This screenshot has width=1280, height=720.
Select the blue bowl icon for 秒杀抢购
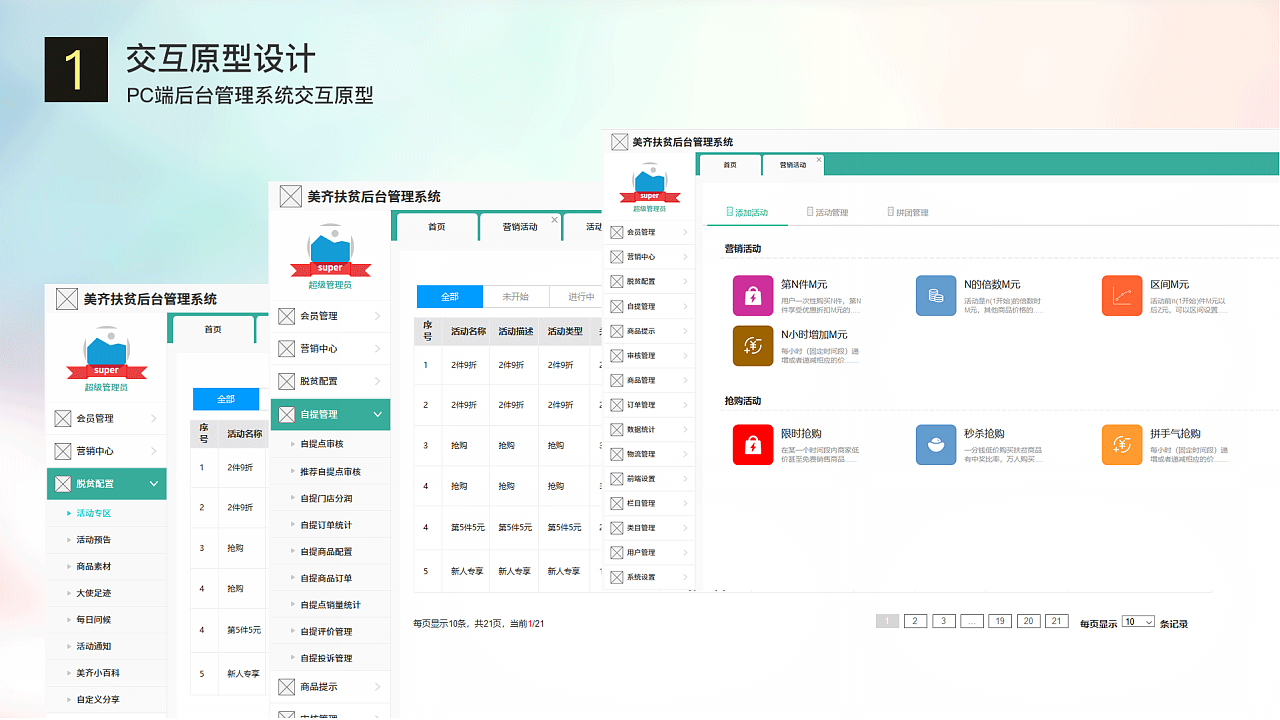tap(936, 445)
